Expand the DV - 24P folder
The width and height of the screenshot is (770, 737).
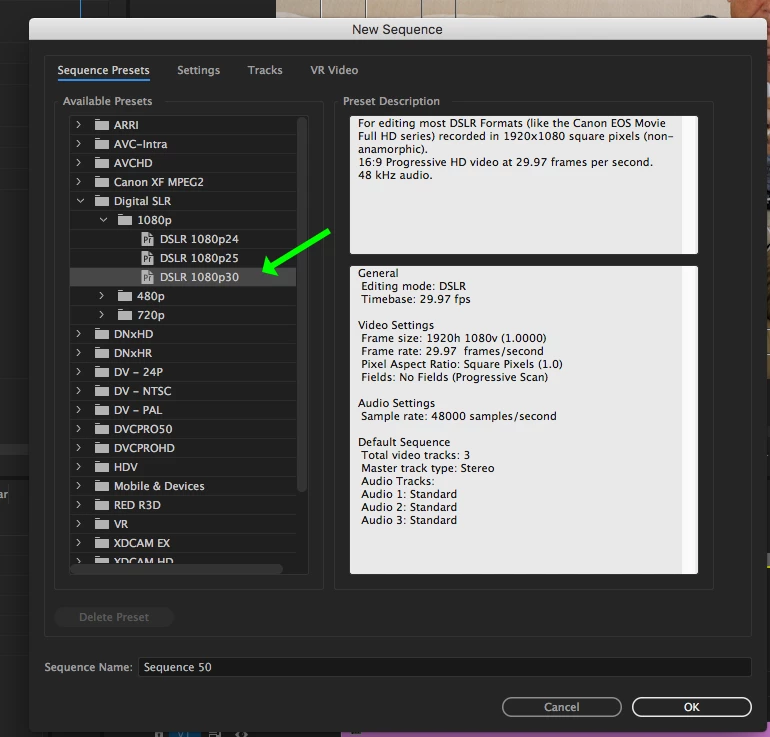pos(79,372)
